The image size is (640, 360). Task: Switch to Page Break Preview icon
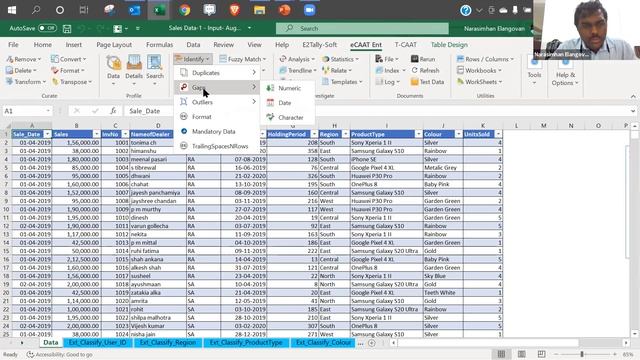click(541, 354)
